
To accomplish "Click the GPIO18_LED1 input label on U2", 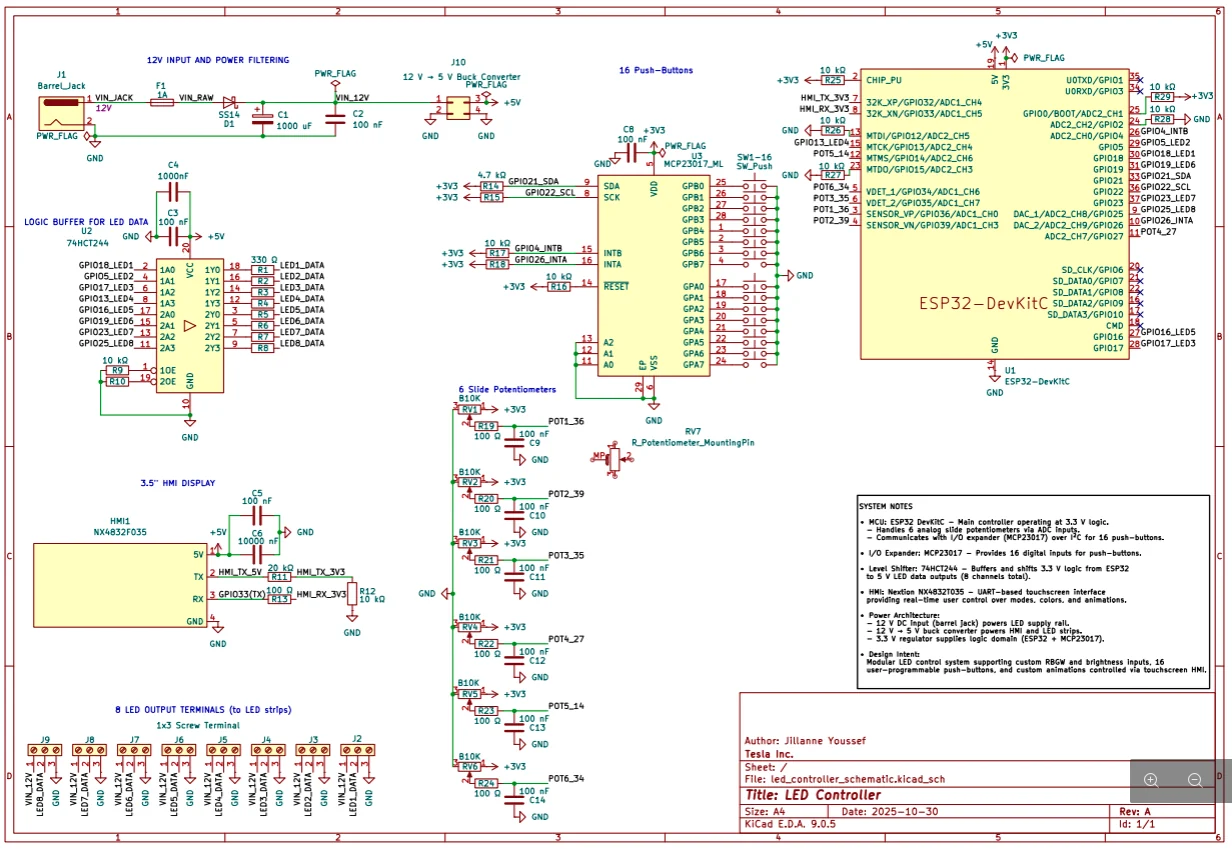I will pos(106,265).
